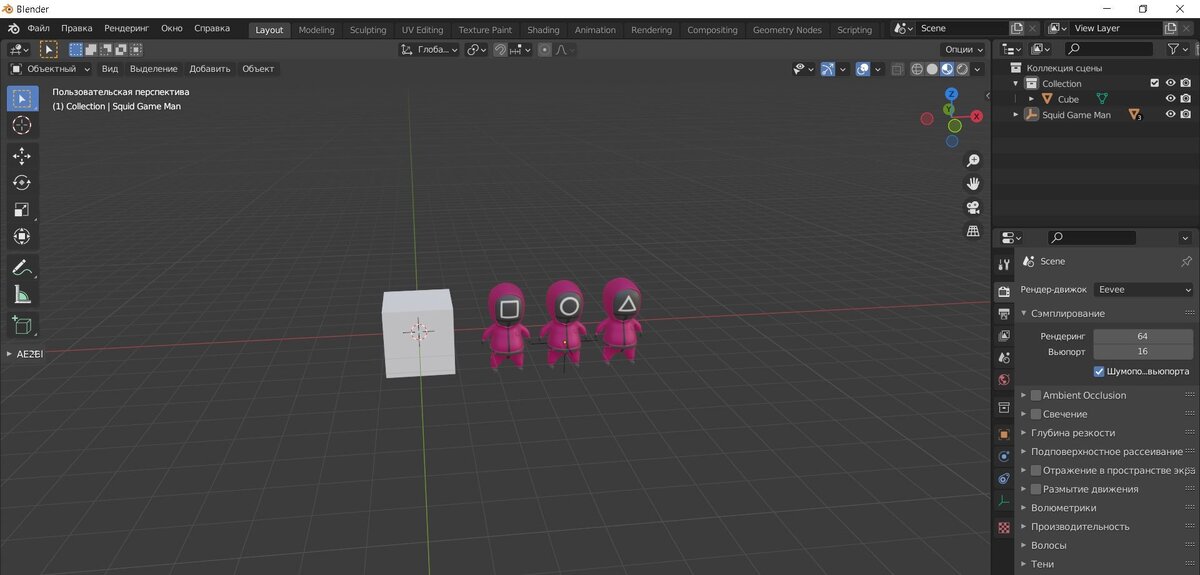Hide Squid Game Man with its eye icon

click(1170, 114)
